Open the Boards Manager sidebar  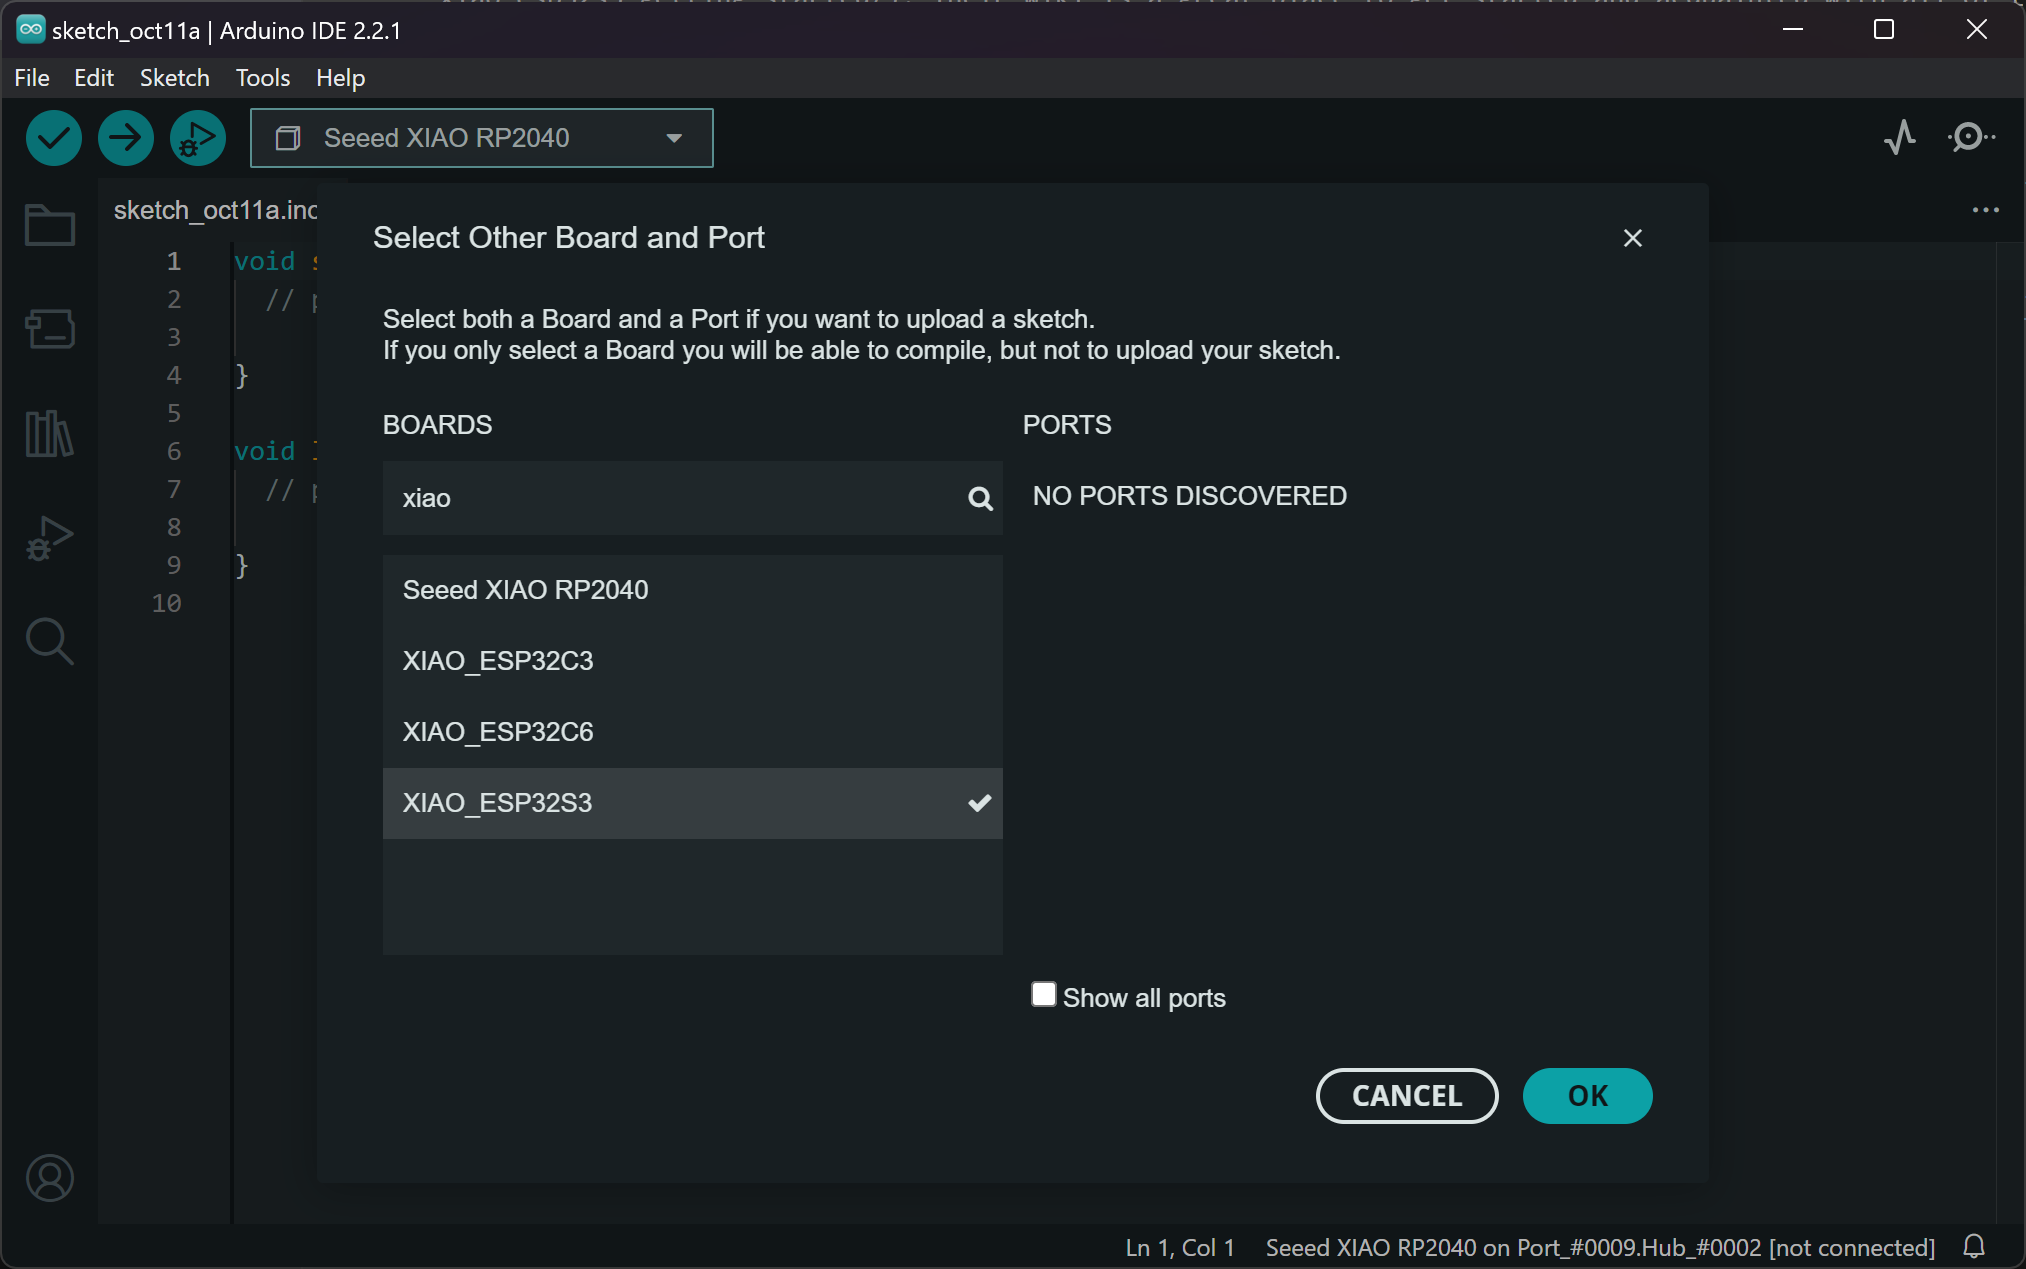pos(50,328)
